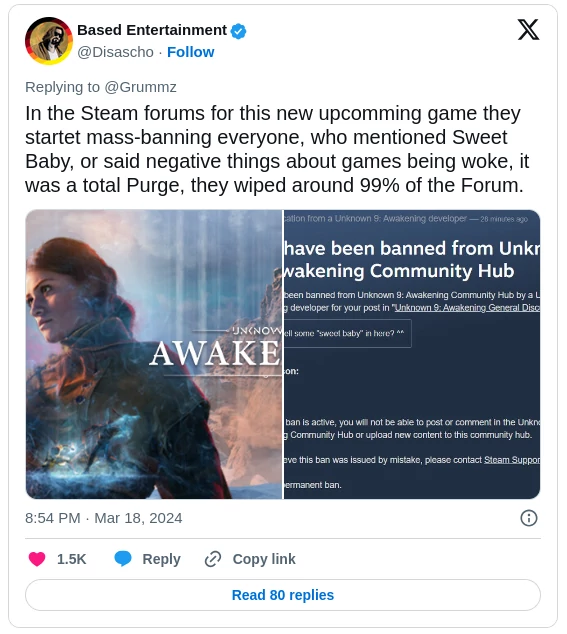View the Unknown 9 Awakening artwork image

[x=154, y=354]
